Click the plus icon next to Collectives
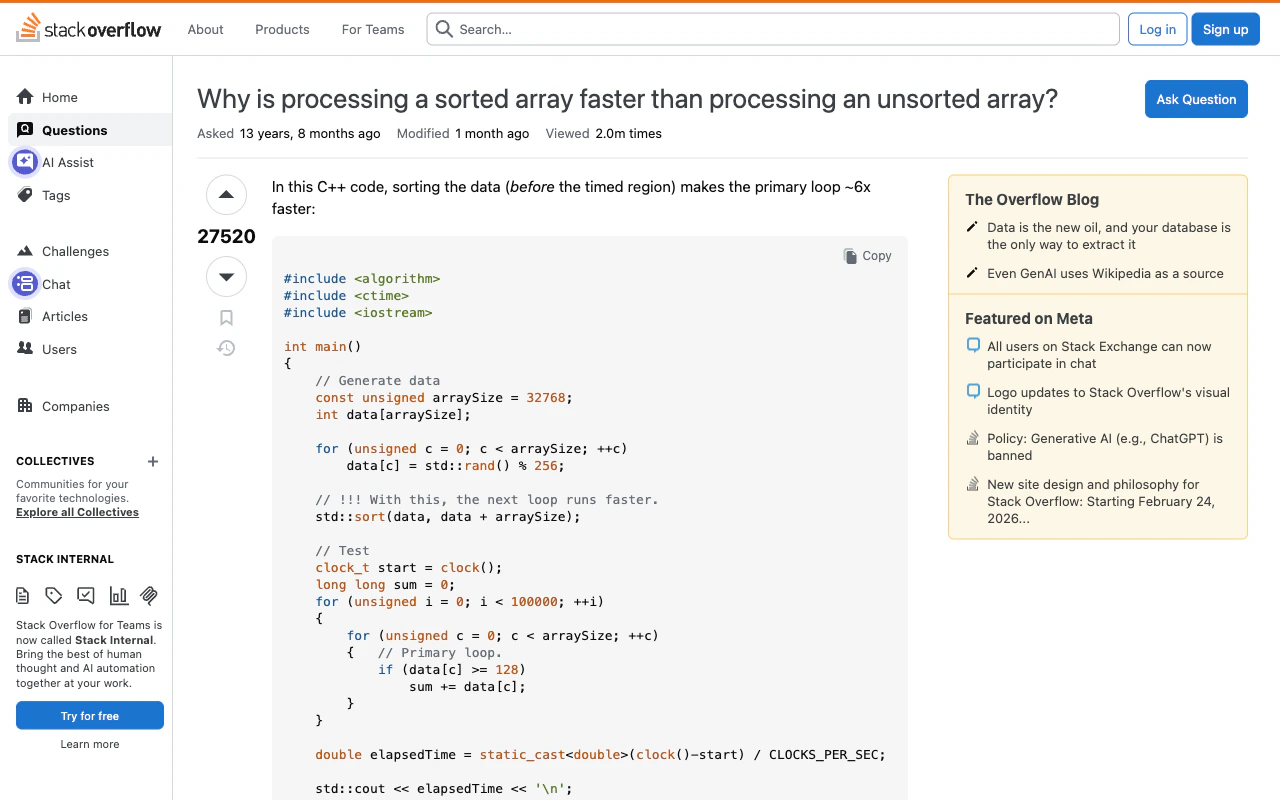This screenshot has width=1280, height=800. click(153, 461)
